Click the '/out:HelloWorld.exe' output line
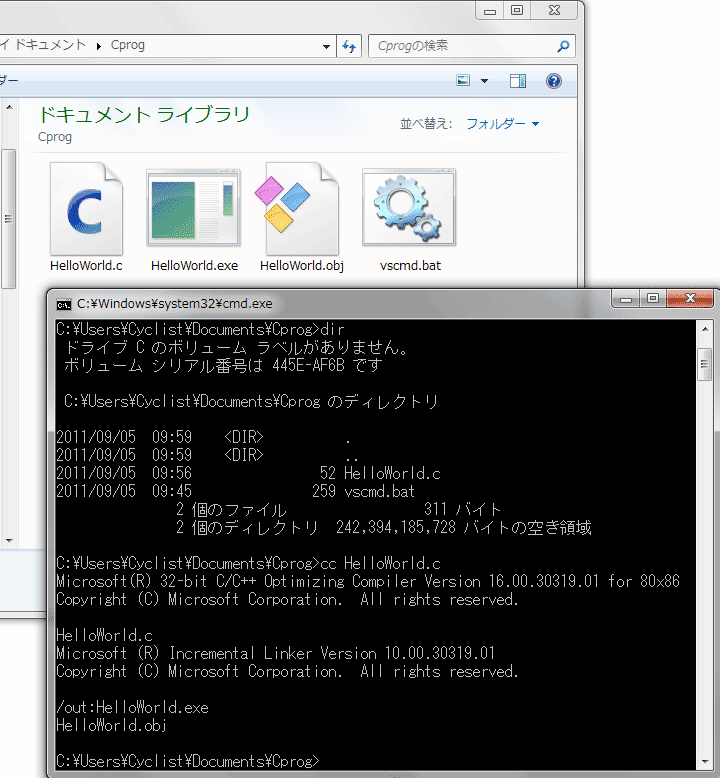The image size is (720, 778). coord(132,708)
